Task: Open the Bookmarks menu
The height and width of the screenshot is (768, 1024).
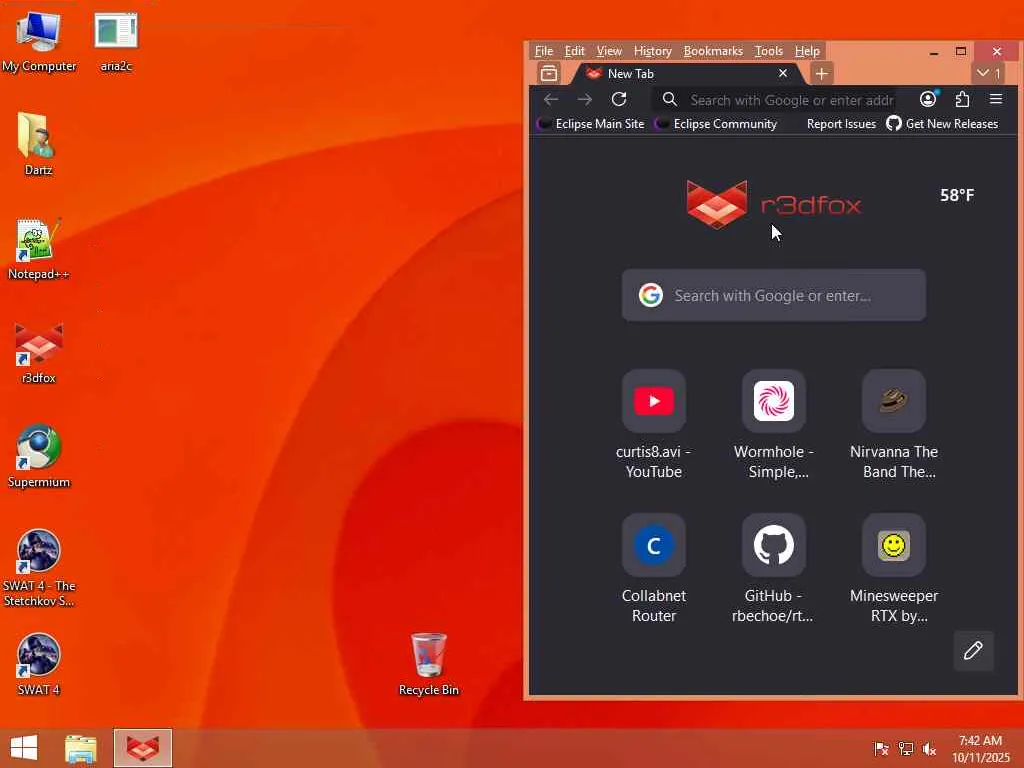Action: (x=712, y=51)
